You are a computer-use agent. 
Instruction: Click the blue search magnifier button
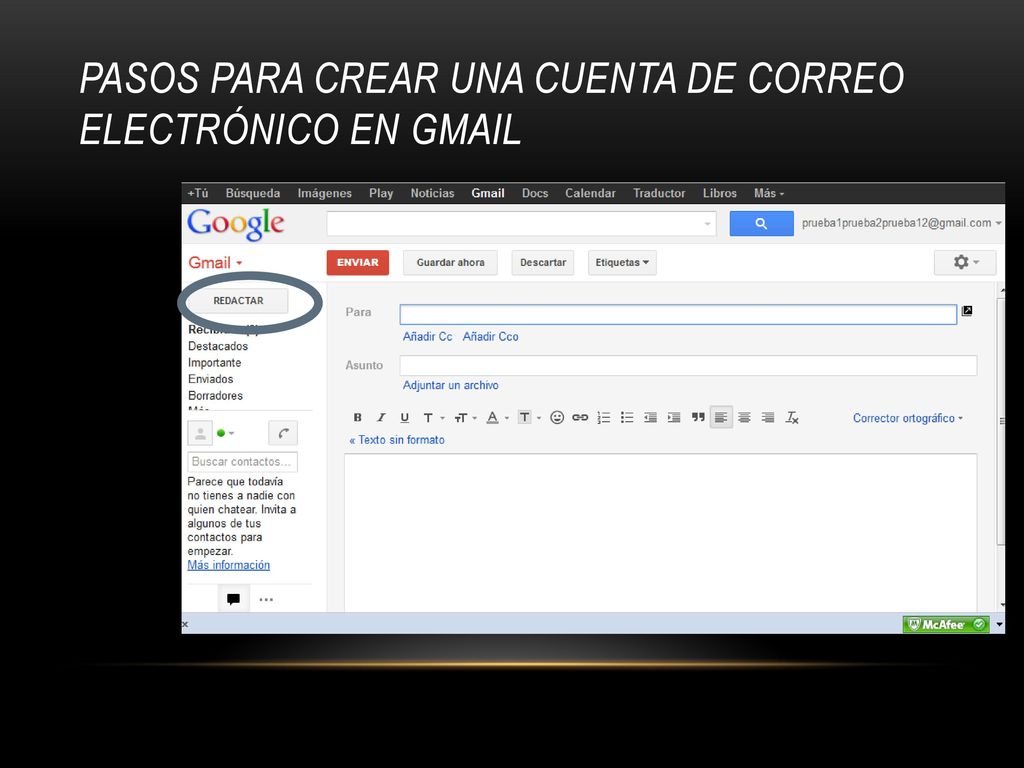[761, 223]
